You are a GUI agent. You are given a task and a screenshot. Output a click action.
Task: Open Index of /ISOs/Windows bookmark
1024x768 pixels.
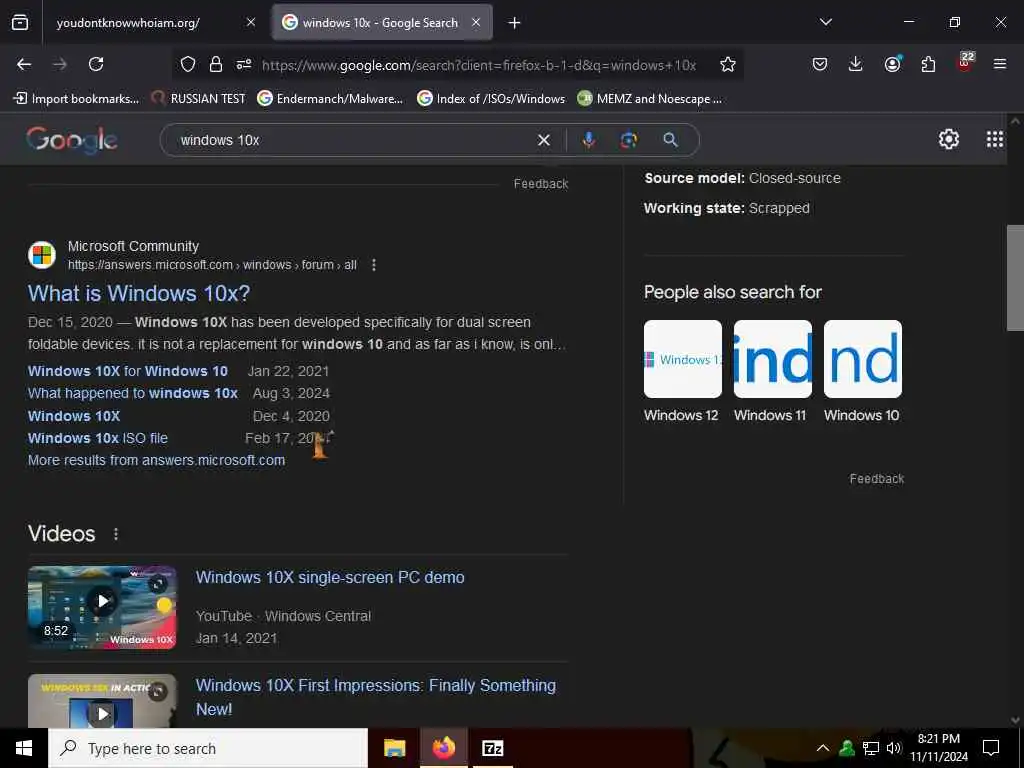491,99
